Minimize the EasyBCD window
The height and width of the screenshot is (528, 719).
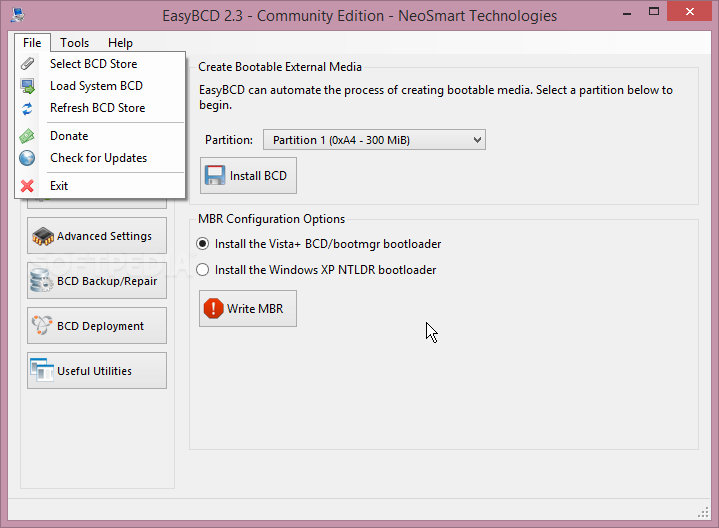pos(627,14)
